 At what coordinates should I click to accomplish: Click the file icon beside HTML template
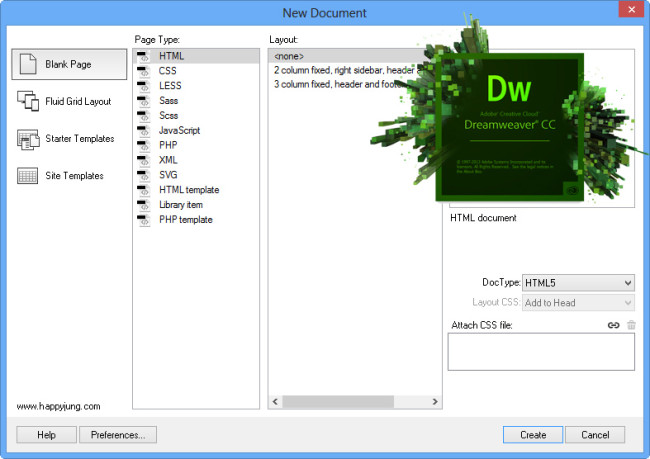pos(144,190)
